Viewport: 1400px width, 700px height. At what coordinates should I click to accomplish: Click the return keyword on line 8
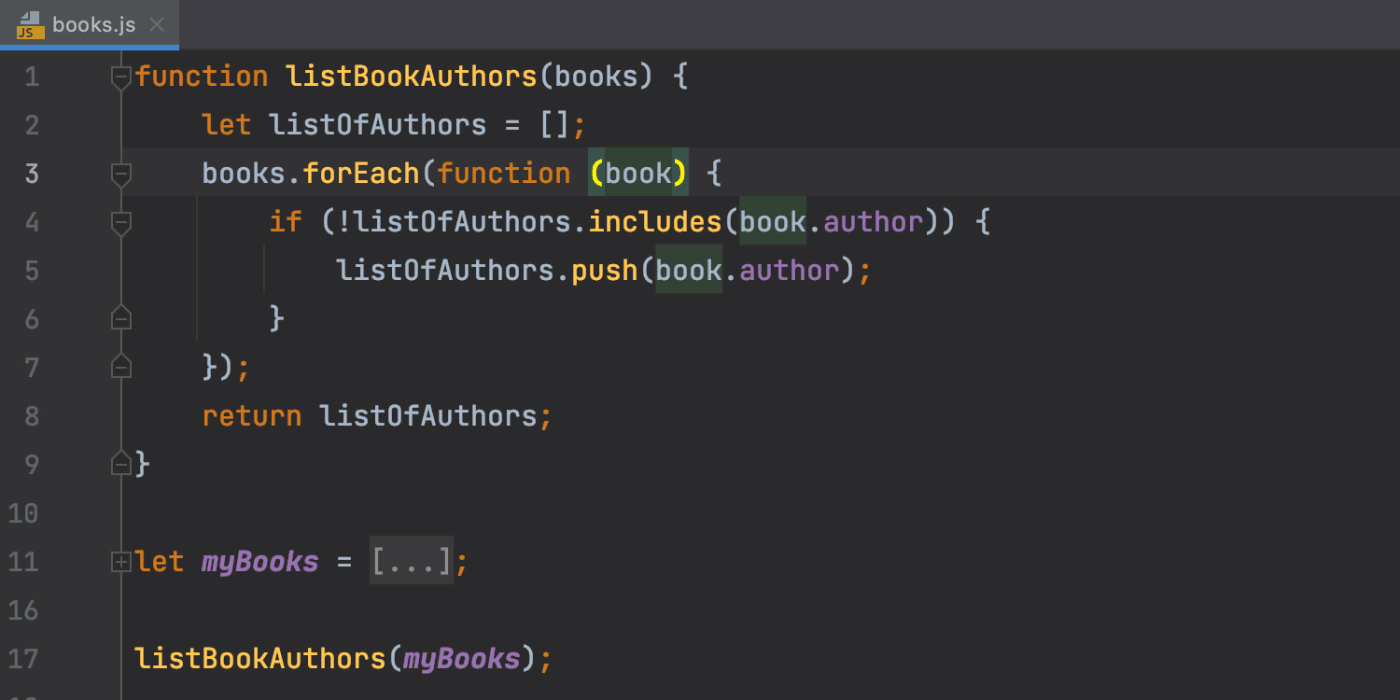(252, 416)
